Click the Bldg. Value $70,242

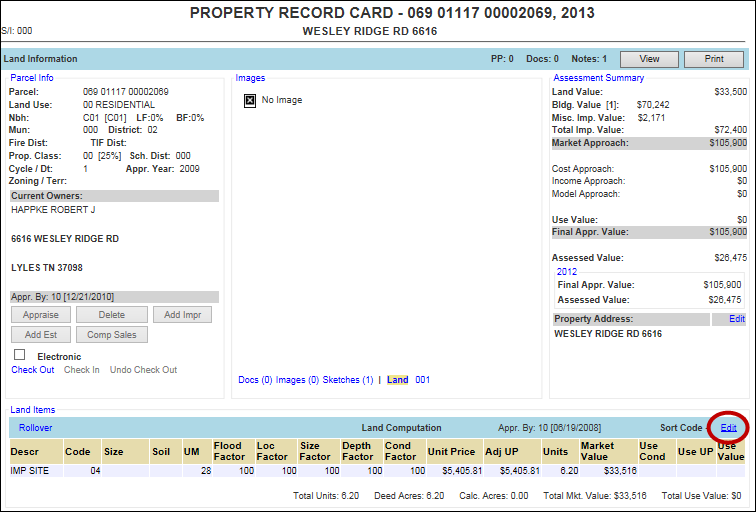(x=653, y=105)
